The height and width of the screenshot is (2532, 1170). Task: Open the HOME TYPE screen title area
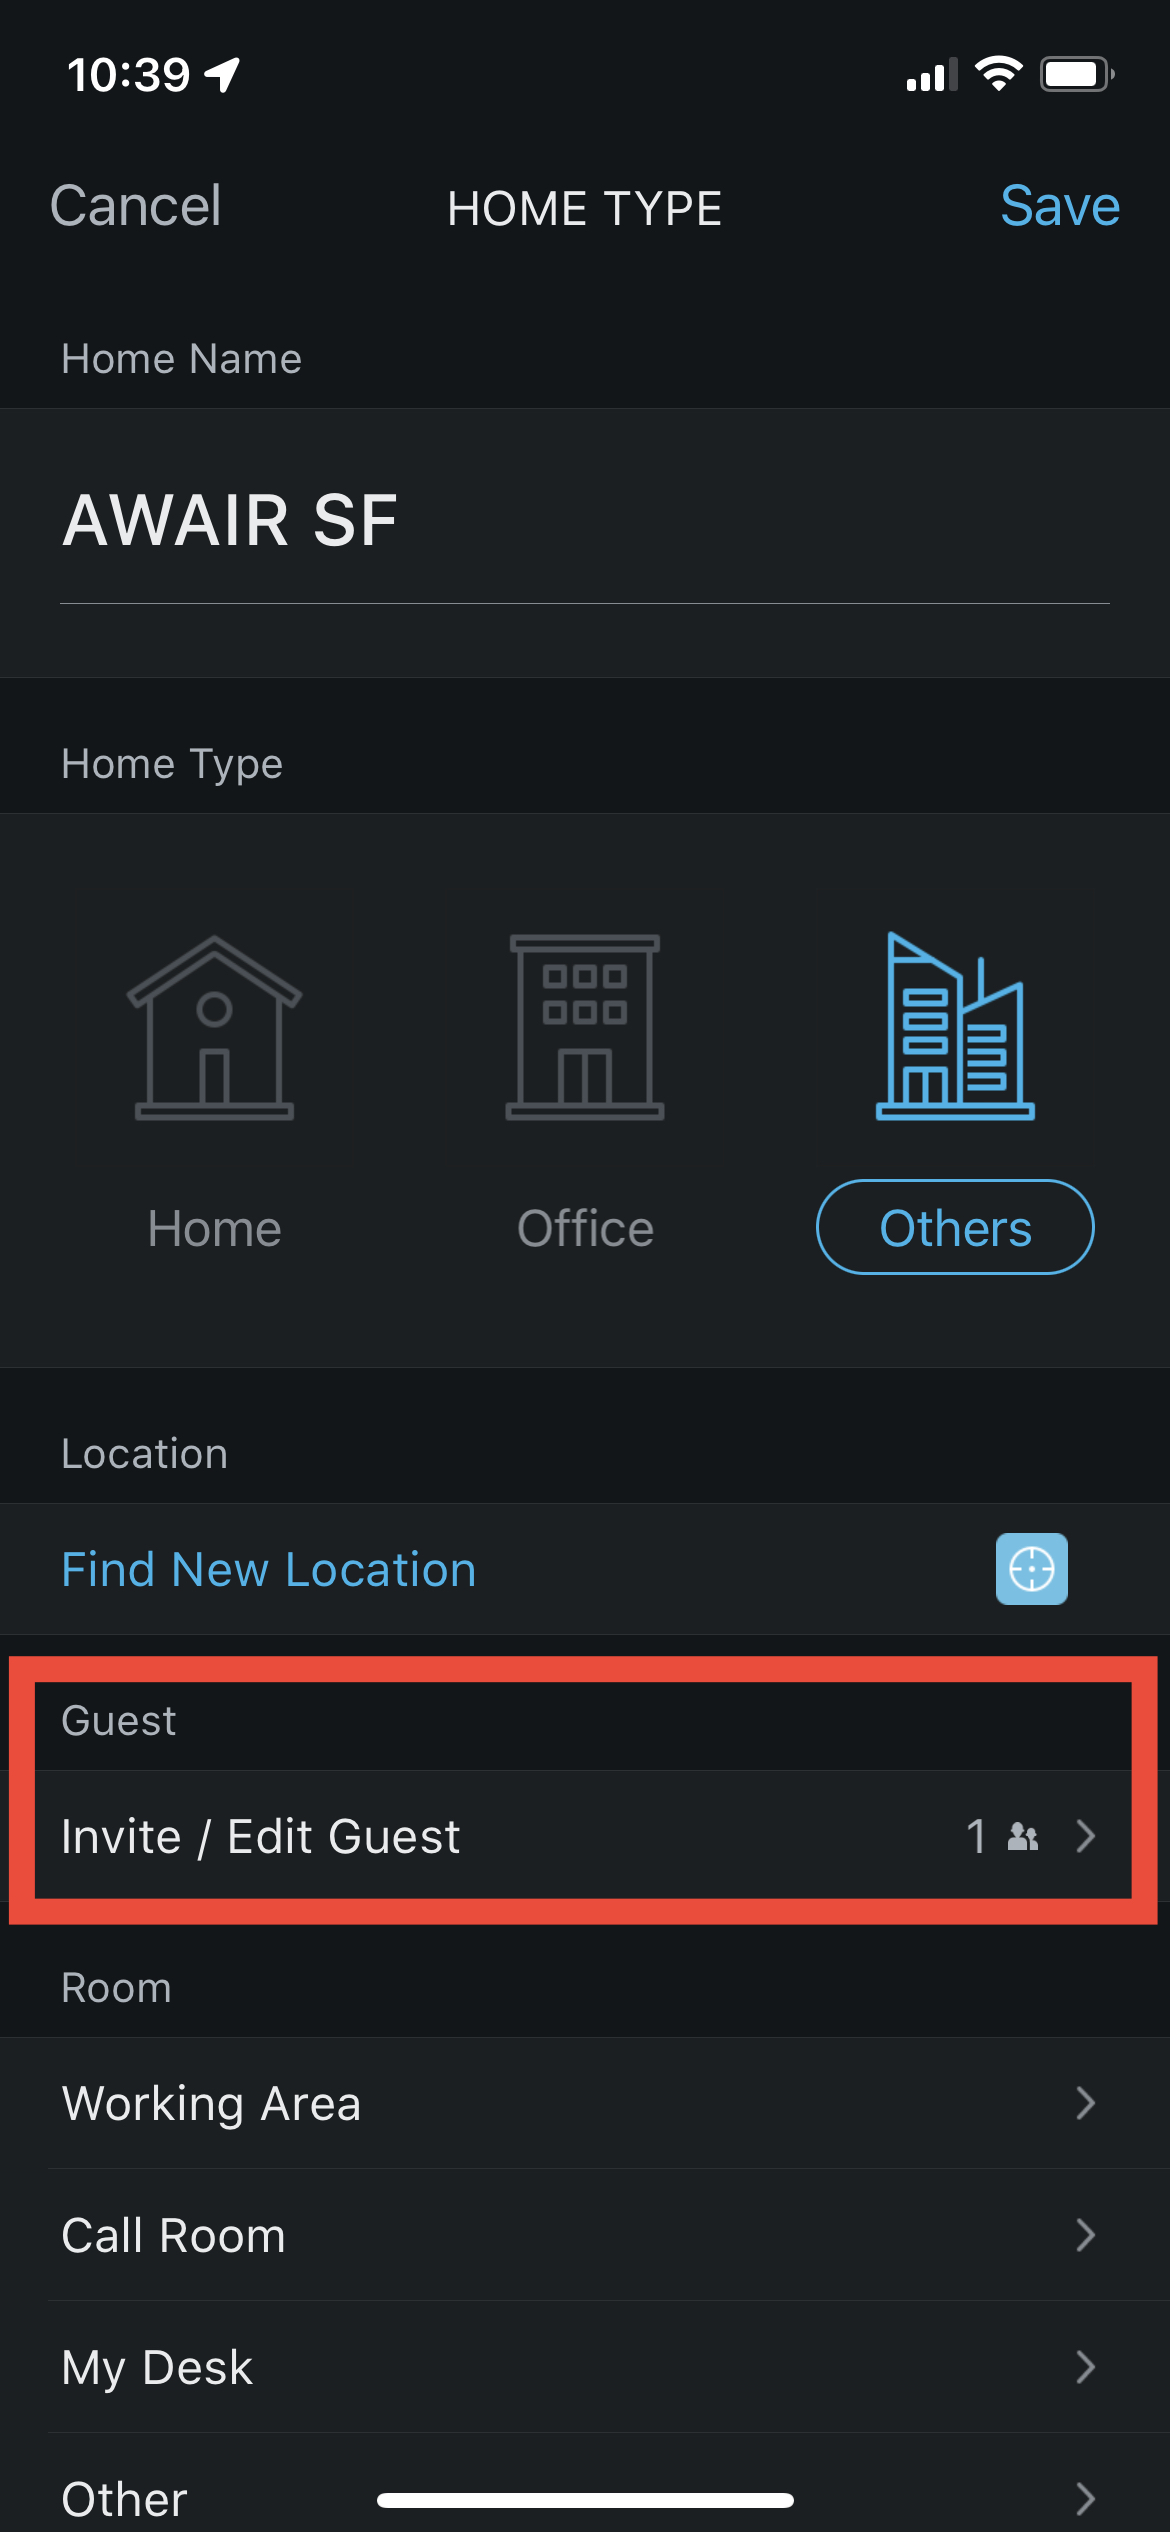[x=585, y=208]
